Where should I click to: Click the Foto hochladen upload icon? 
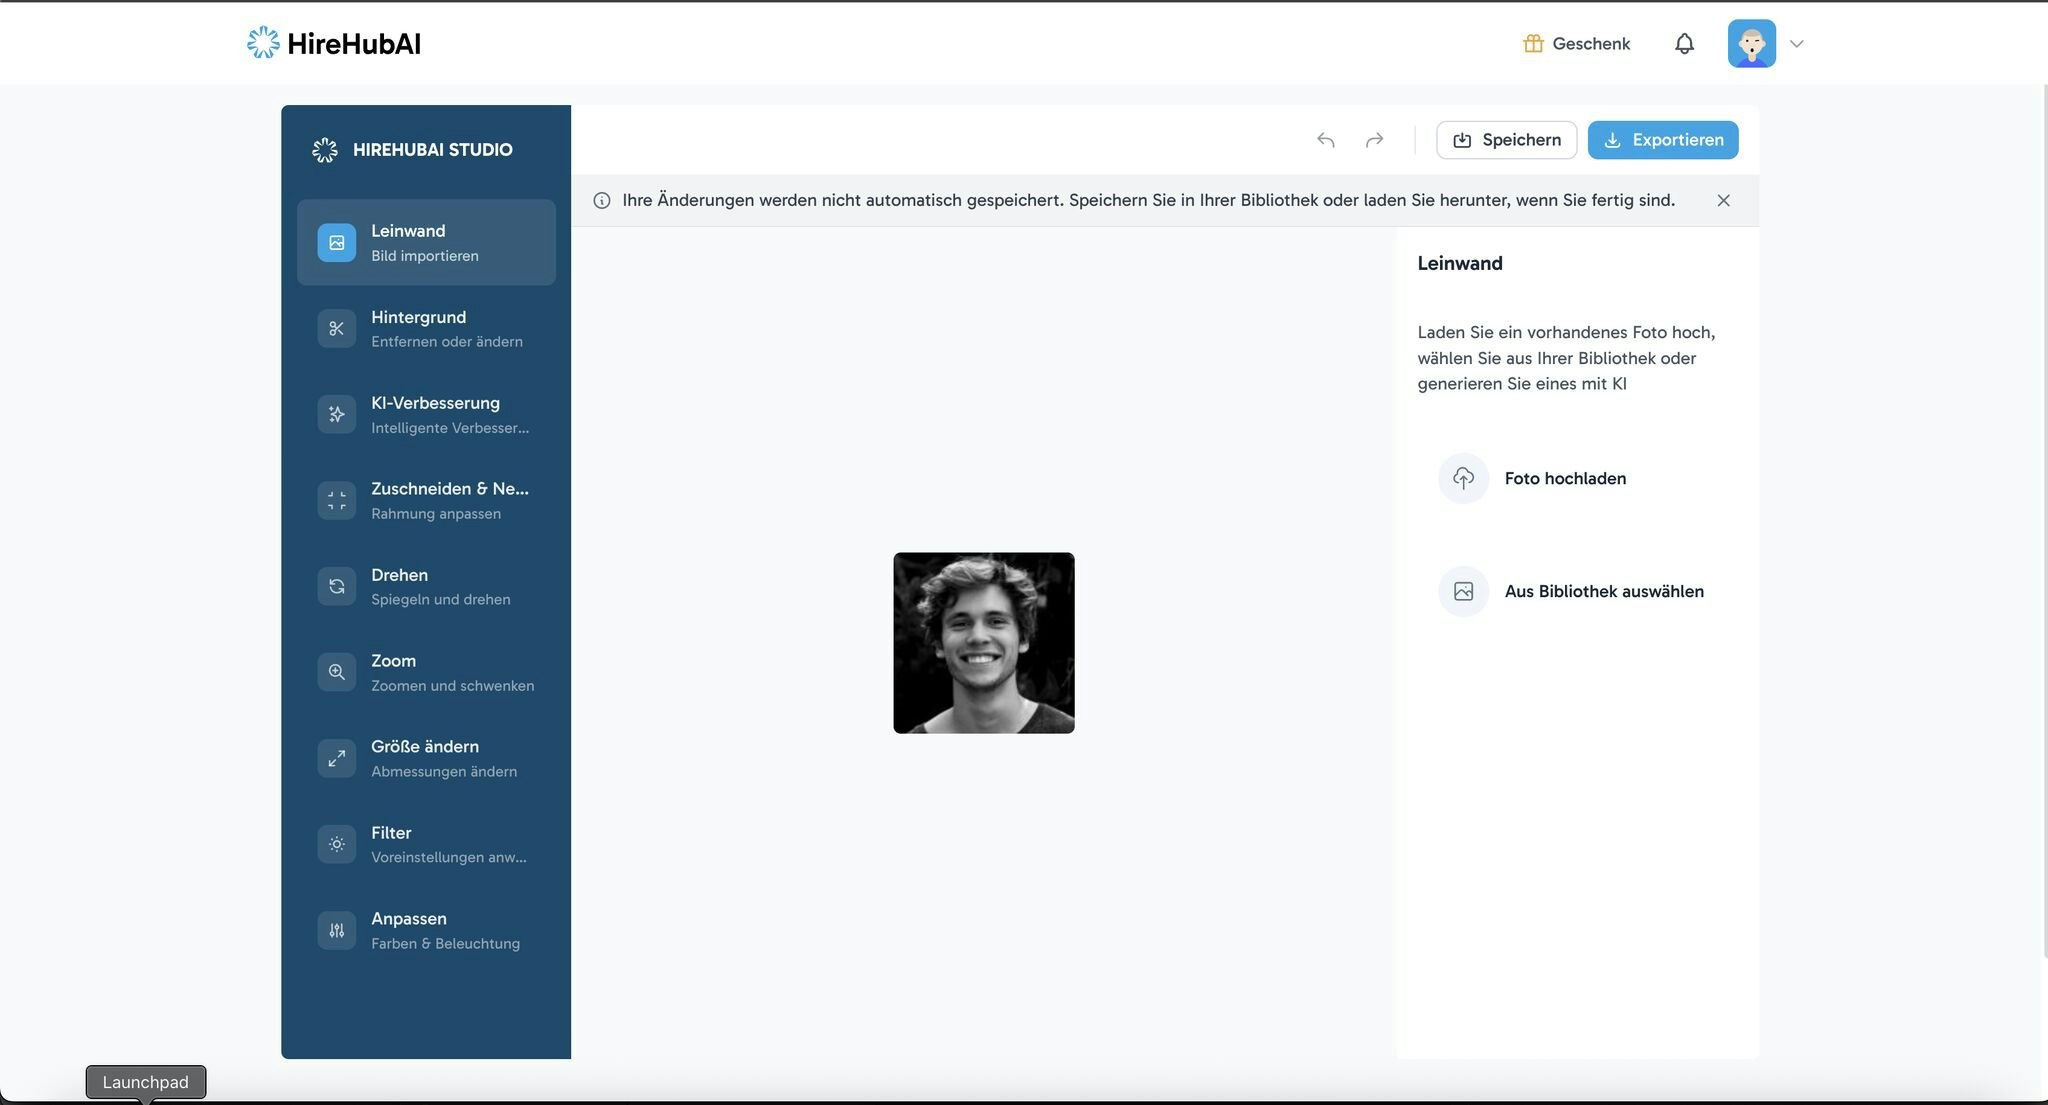coord(1463,478)
